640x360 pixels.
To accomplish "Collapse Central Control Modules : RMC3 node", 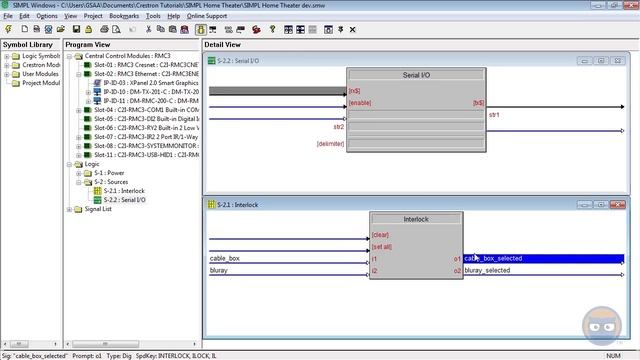I will (69, 56).
